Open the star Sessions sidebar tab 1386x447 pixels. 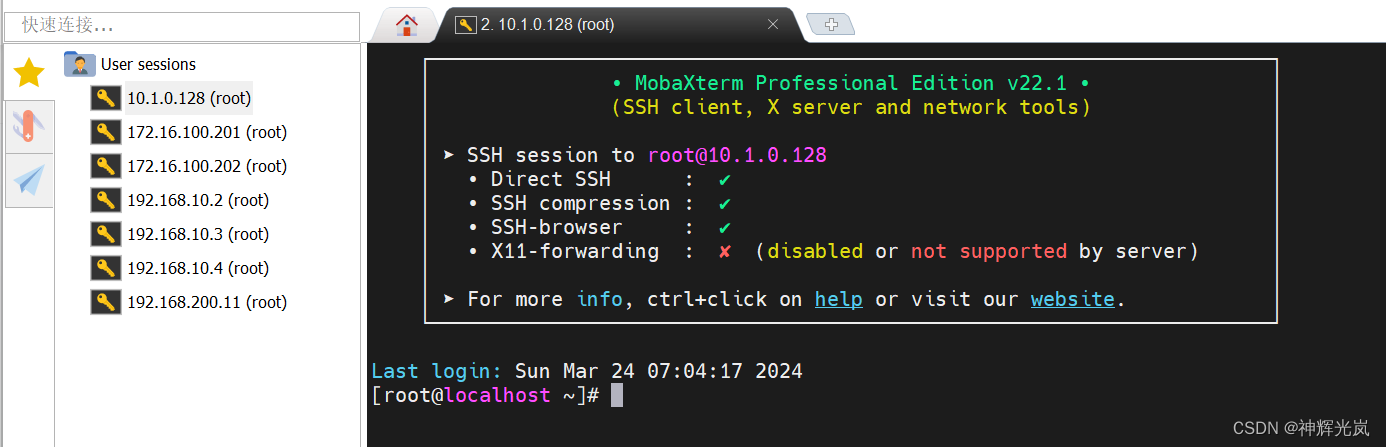coord(29,72)
